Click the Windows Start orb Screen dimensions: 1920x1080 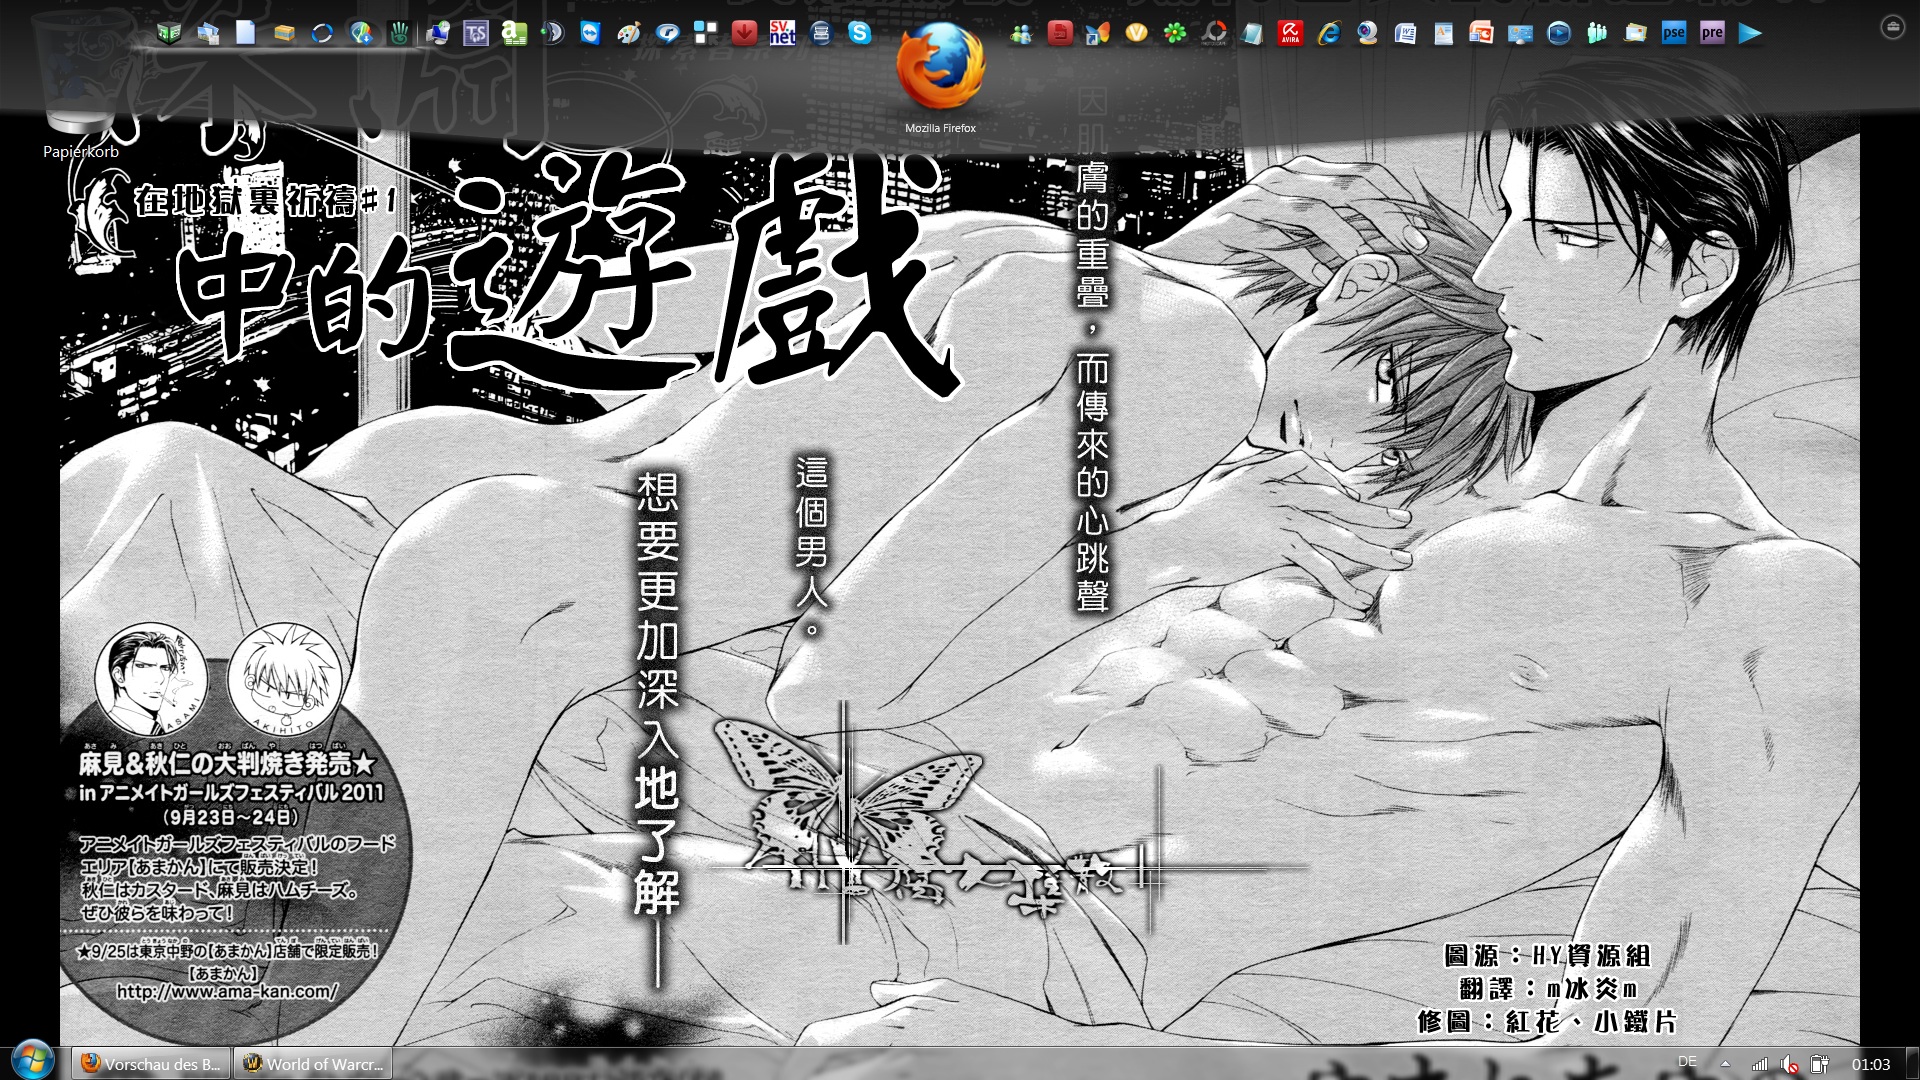[32, 1062]
